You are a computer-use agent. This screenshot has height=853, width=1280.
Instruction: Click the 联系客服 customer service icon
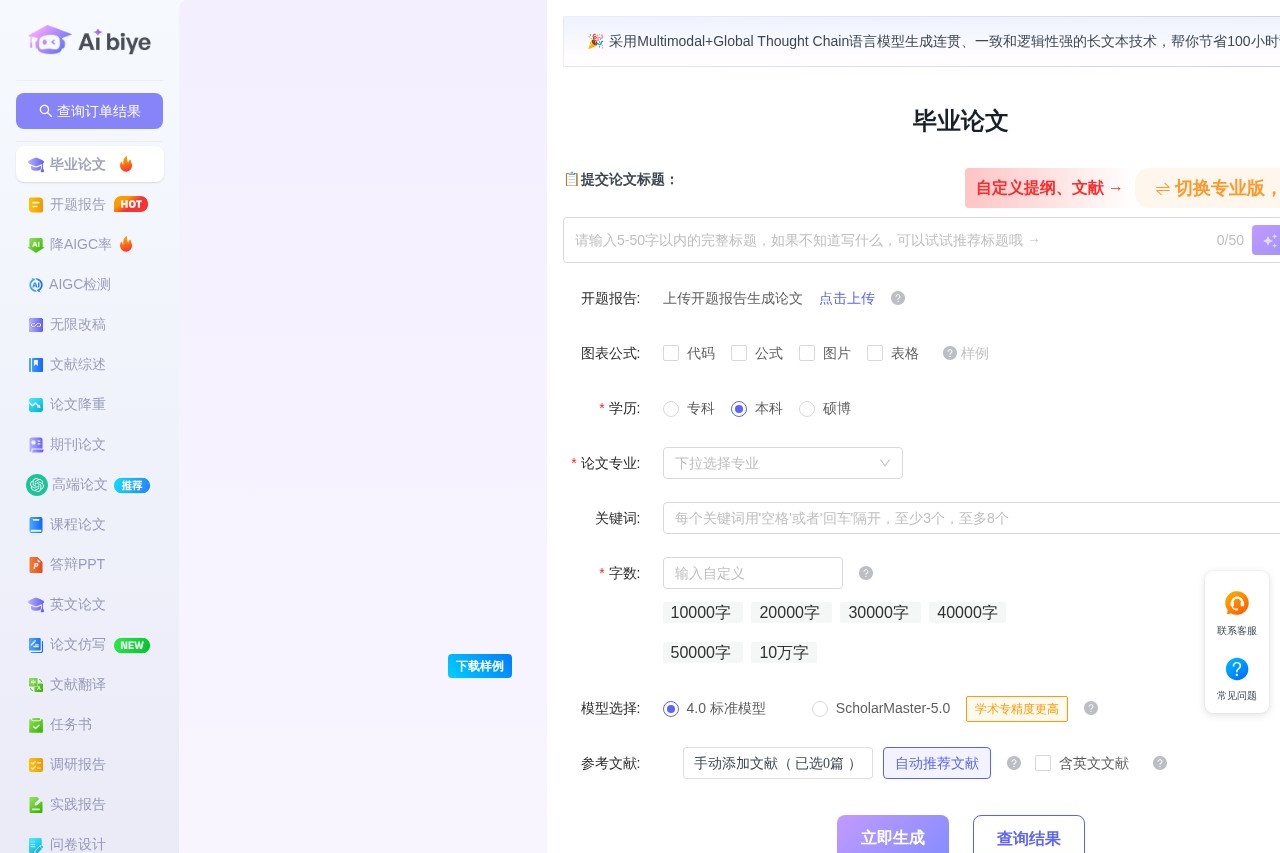pyautogui.click(x=1236, y=604)
